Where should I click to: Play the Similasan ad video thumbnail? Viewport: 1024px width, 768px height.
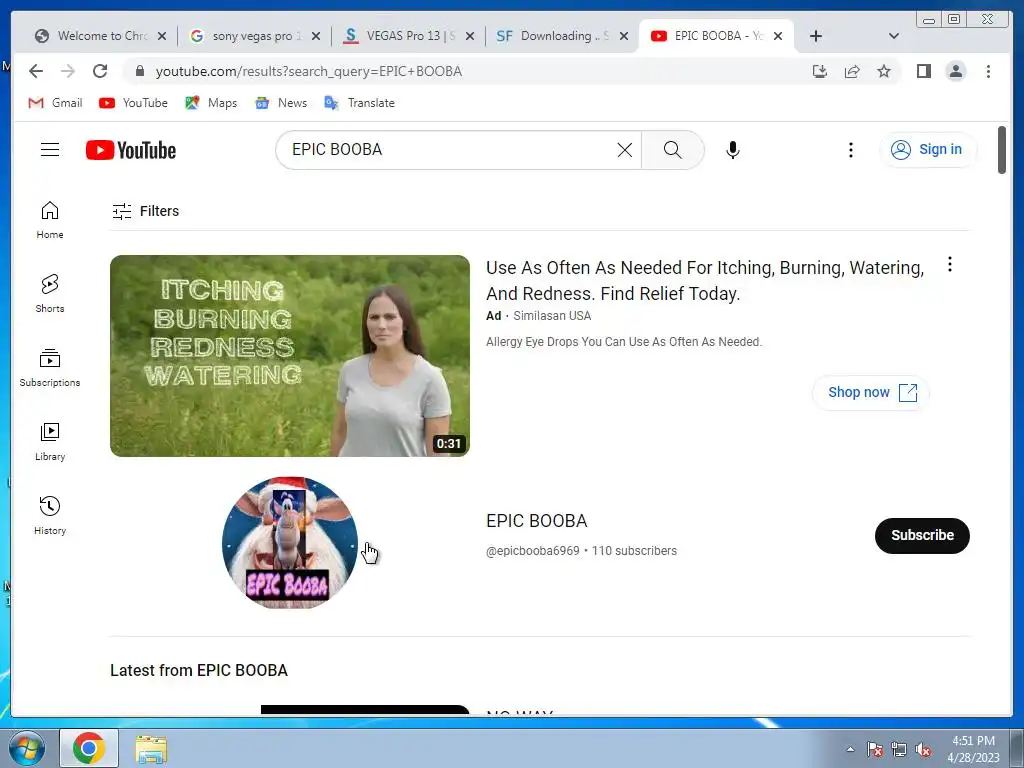290,356
